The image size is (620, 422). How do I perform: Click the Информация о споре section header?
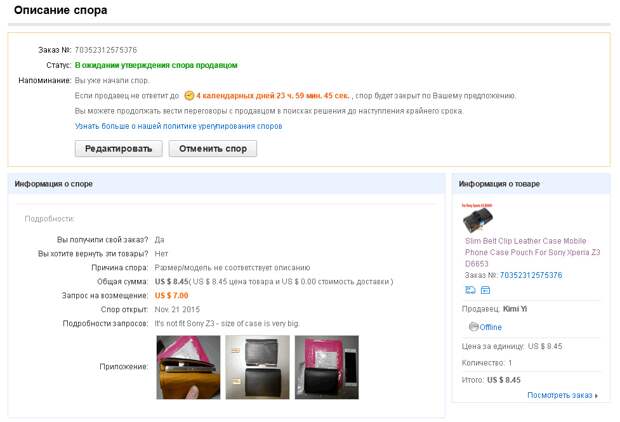point(54,184)
